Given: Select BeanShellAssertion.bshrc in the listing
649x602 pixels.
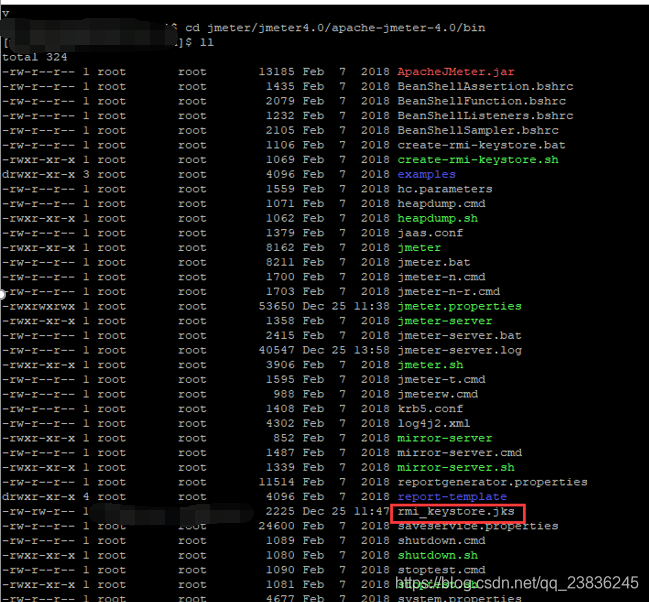Looking at the screenshot, I should pyautogui.click(x=485, y=87).
